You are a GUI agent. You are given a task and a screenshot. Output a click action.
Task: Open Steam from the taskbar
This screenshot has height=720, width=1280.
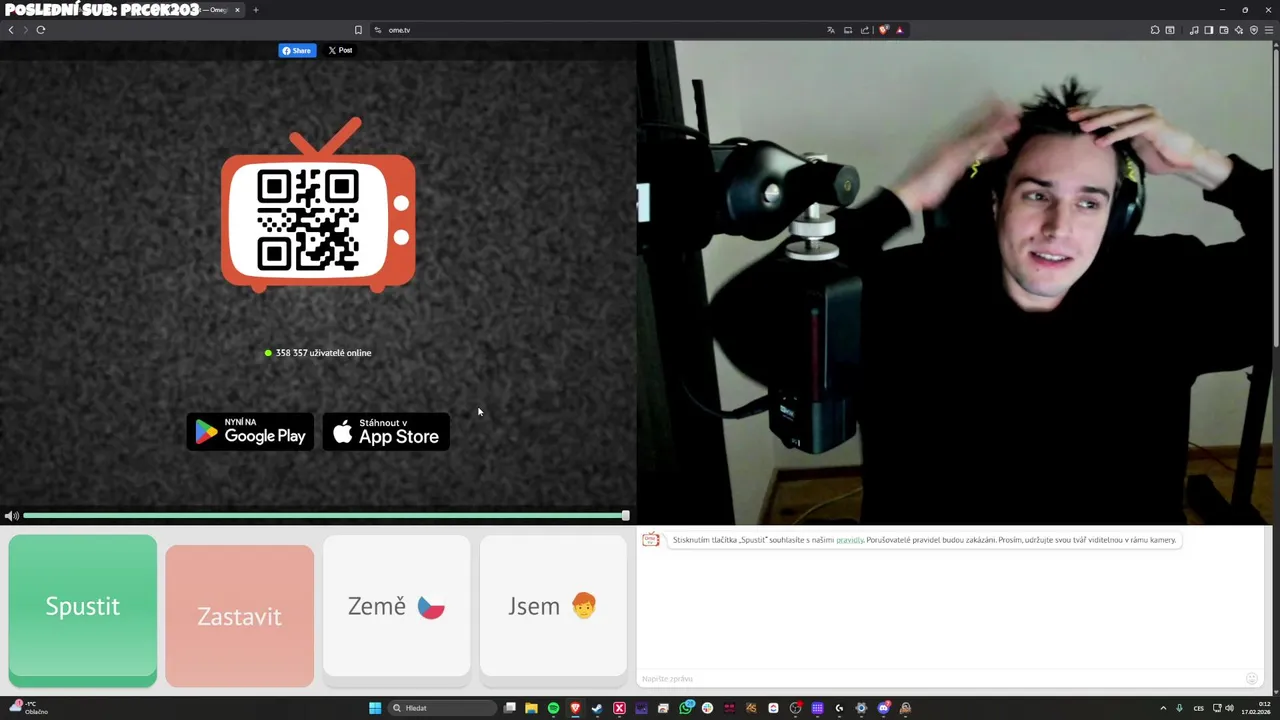point(597,708)
